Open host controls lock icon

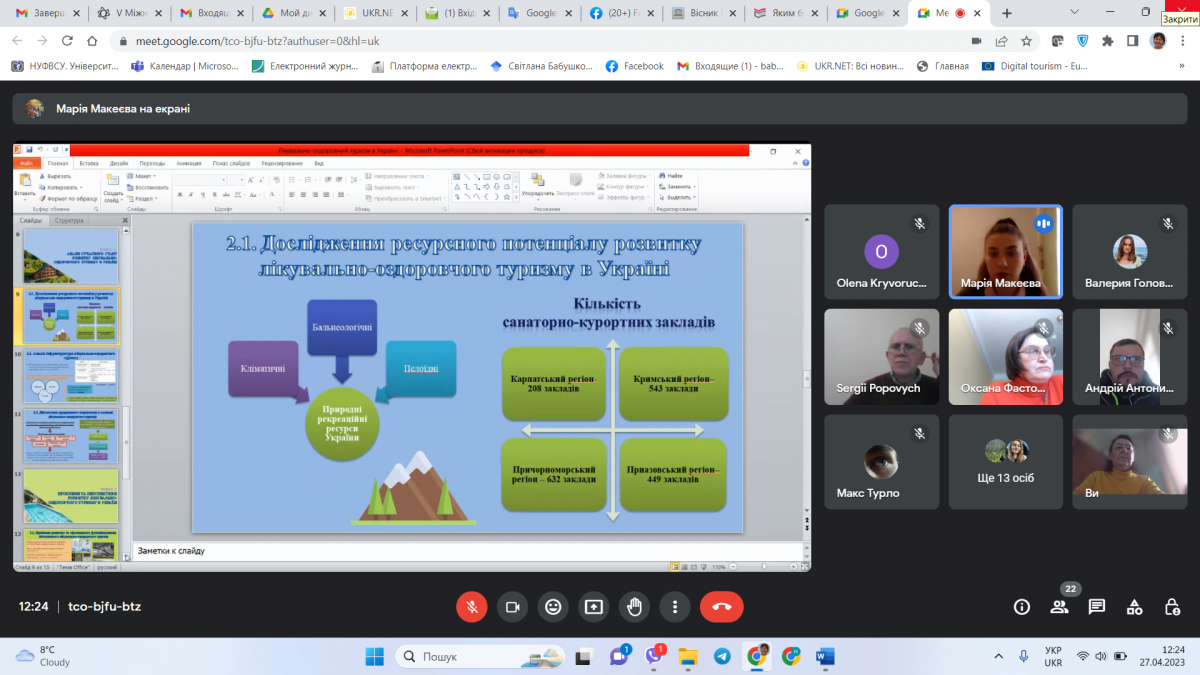(x=1173, y=606)
